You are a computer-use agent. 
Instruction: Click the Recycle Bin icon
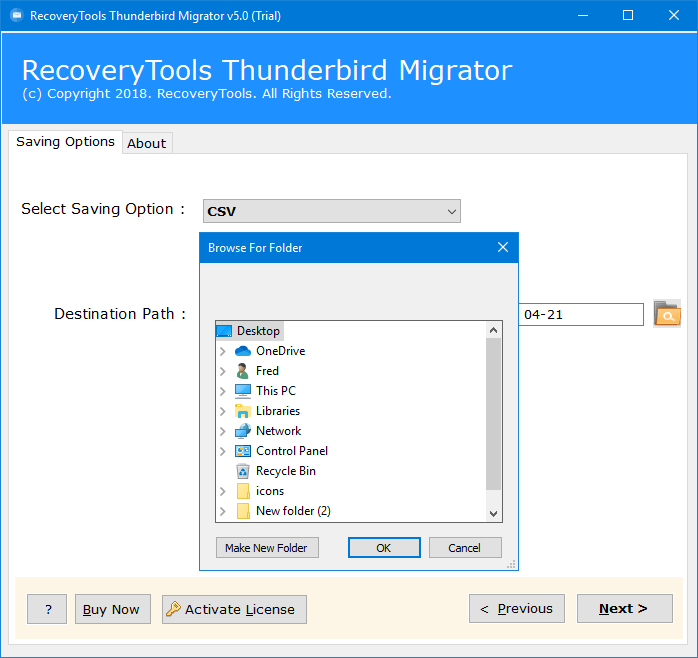[243, 471]
